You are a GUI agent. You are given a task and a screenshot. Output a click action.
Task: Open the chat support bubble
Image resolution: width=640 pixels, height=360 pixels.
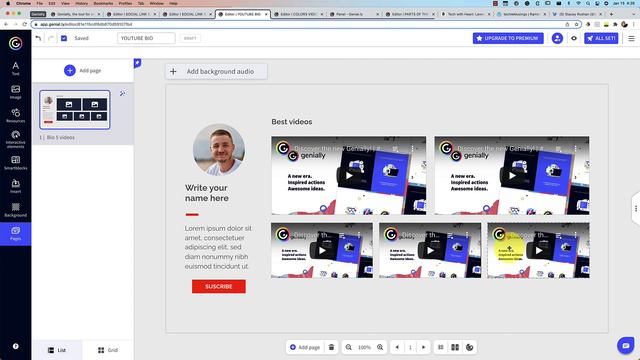(x=626, y=346)
